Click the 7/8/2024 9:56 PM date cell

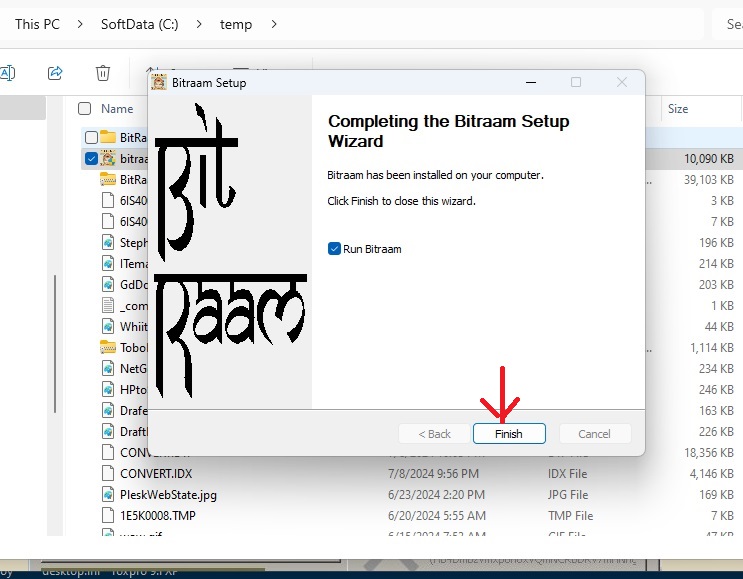tap(433, 473)
